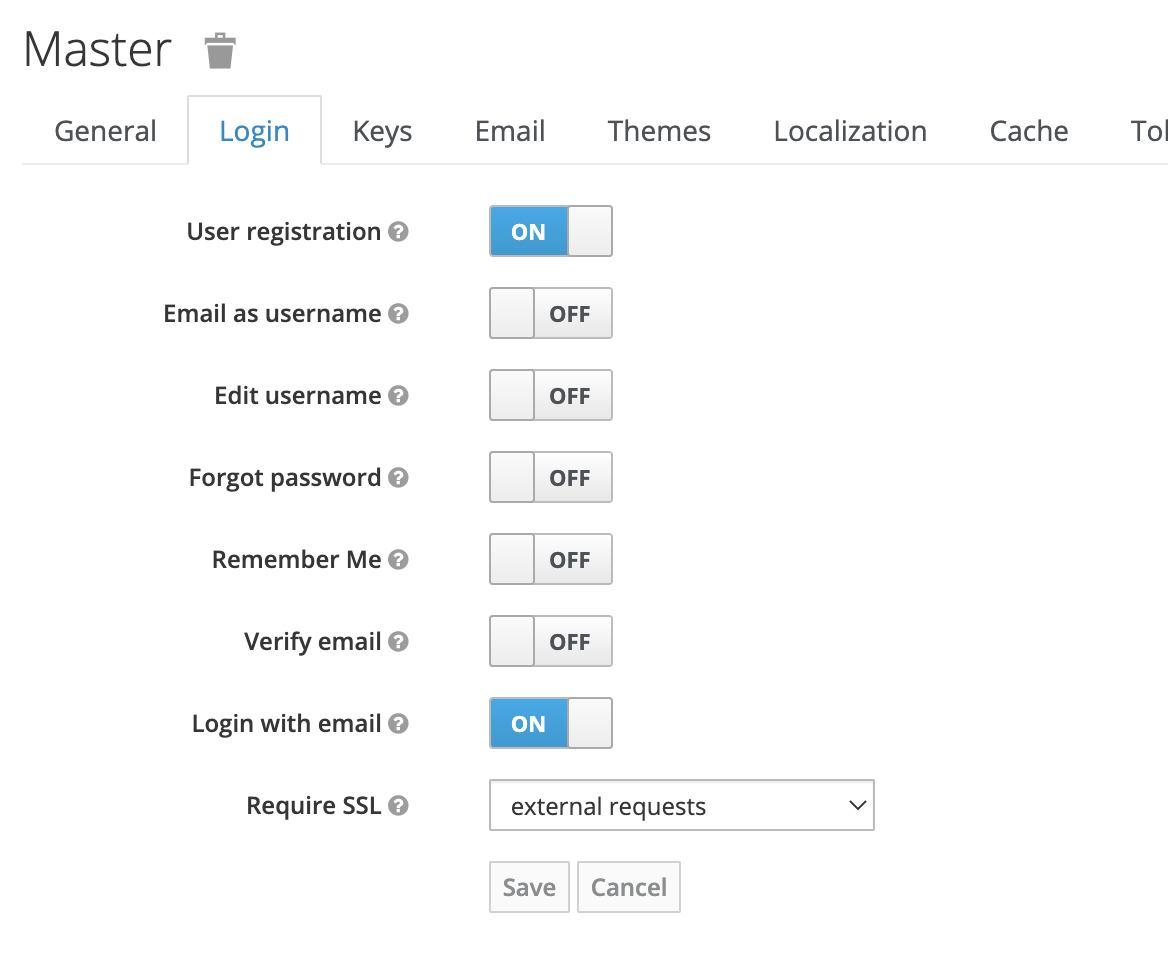Go to the Localization tab
The width and height of the screenshot is (1168, 968).
coord(850,131)
